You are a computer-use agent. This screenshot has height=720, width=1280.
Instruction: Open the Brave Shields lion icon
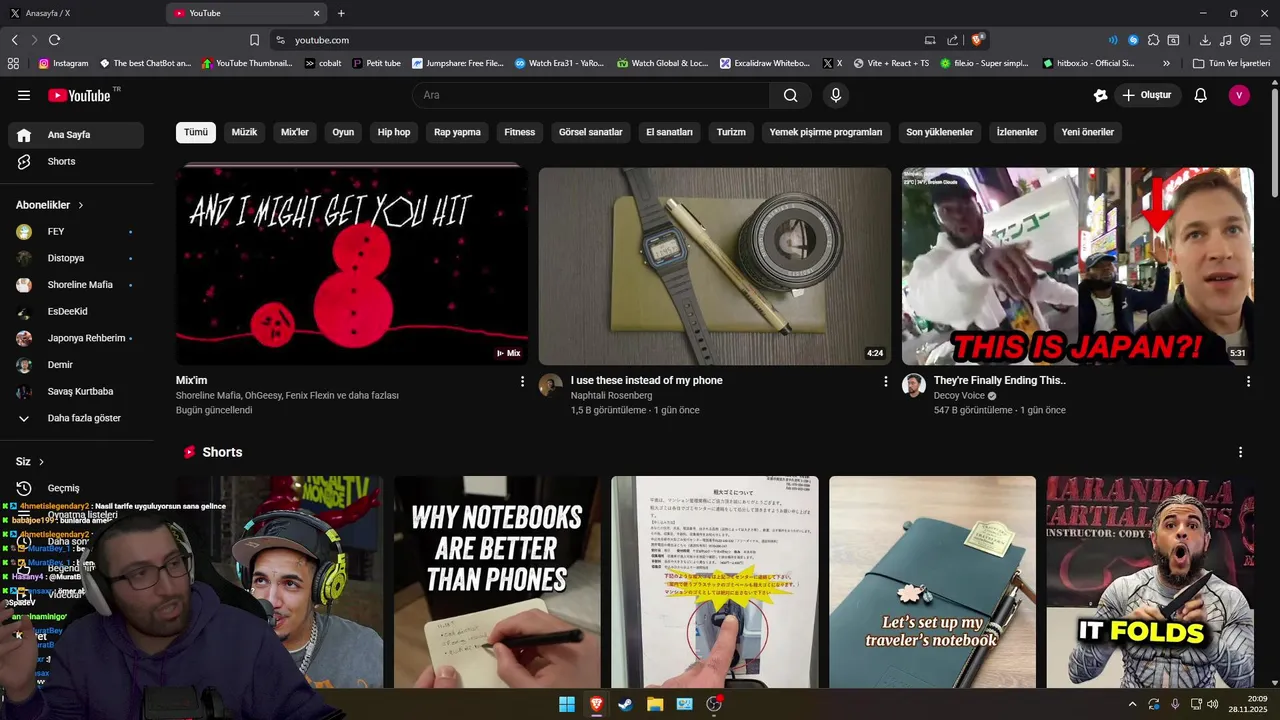(978, 40)
